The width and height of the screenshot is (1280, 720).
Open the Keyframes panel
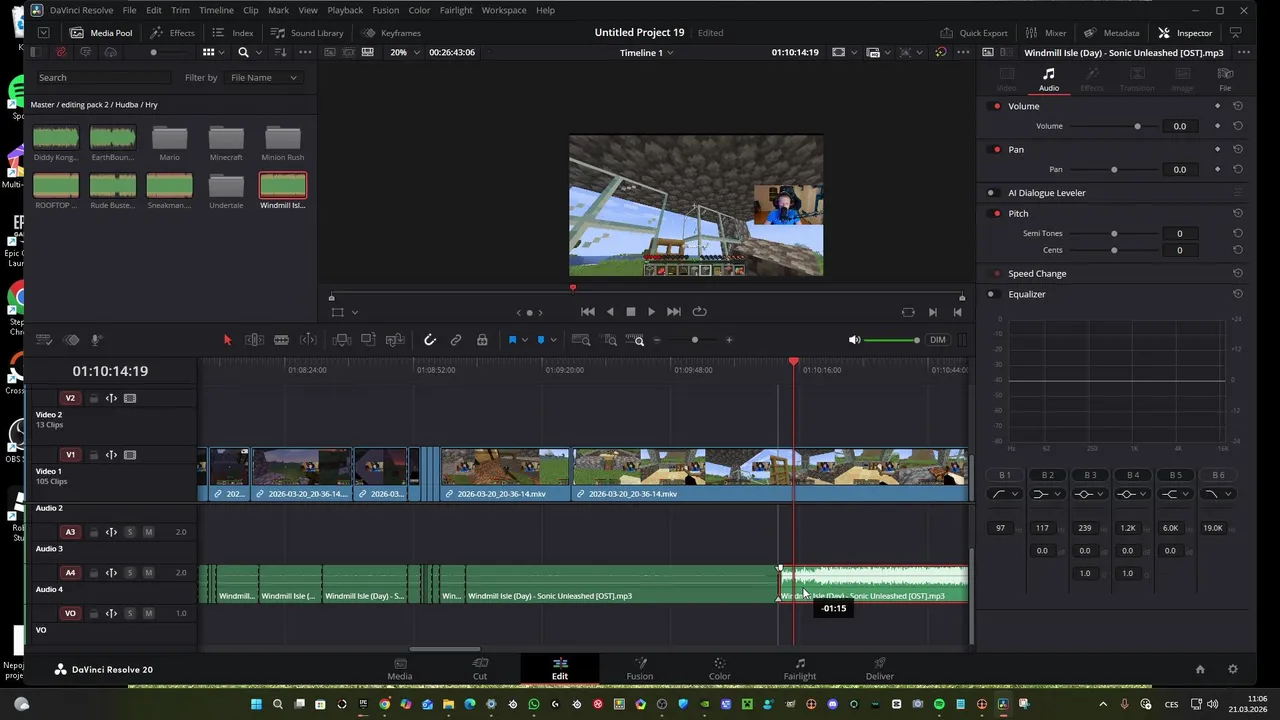(392, 33)
